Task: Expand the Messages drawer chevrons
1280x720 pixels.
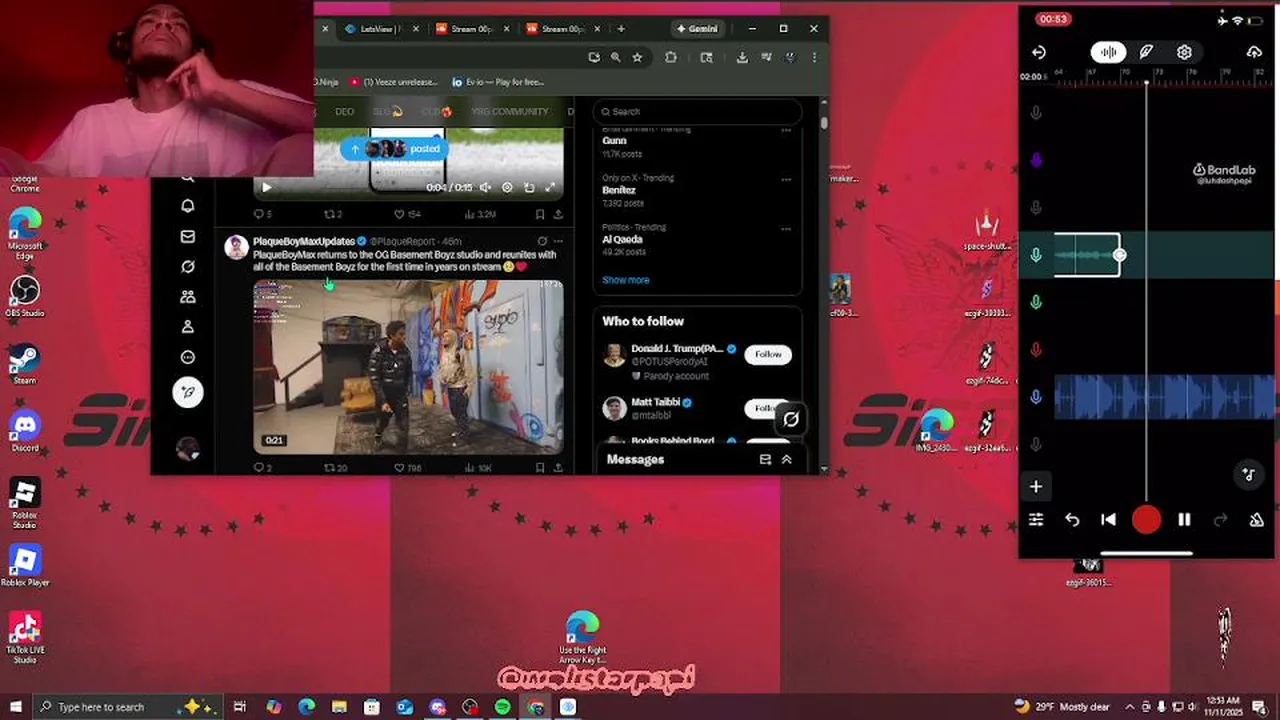Action: point(787,459)
